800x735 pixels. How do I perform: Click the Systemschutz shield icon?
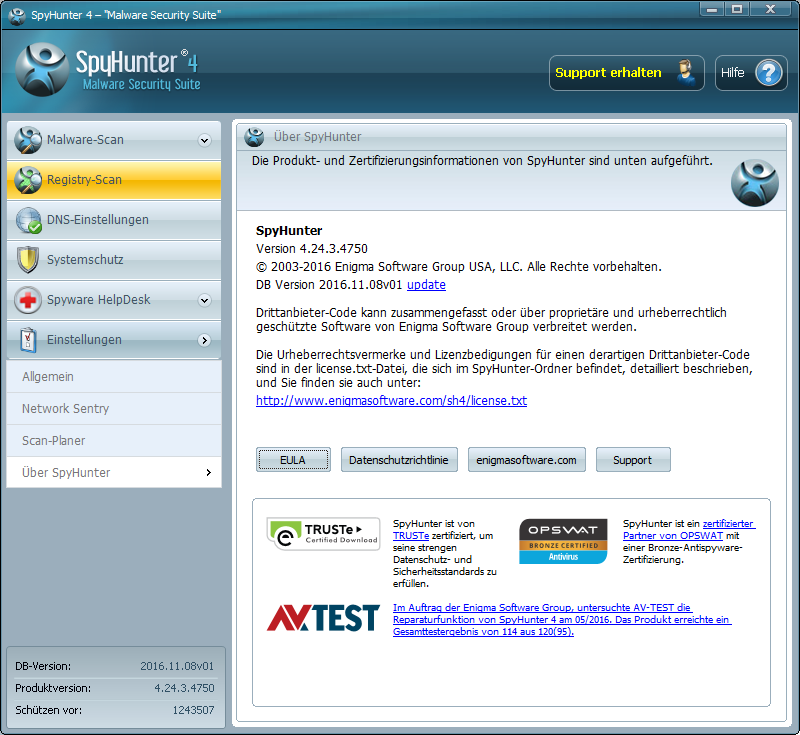coord(28,260)
